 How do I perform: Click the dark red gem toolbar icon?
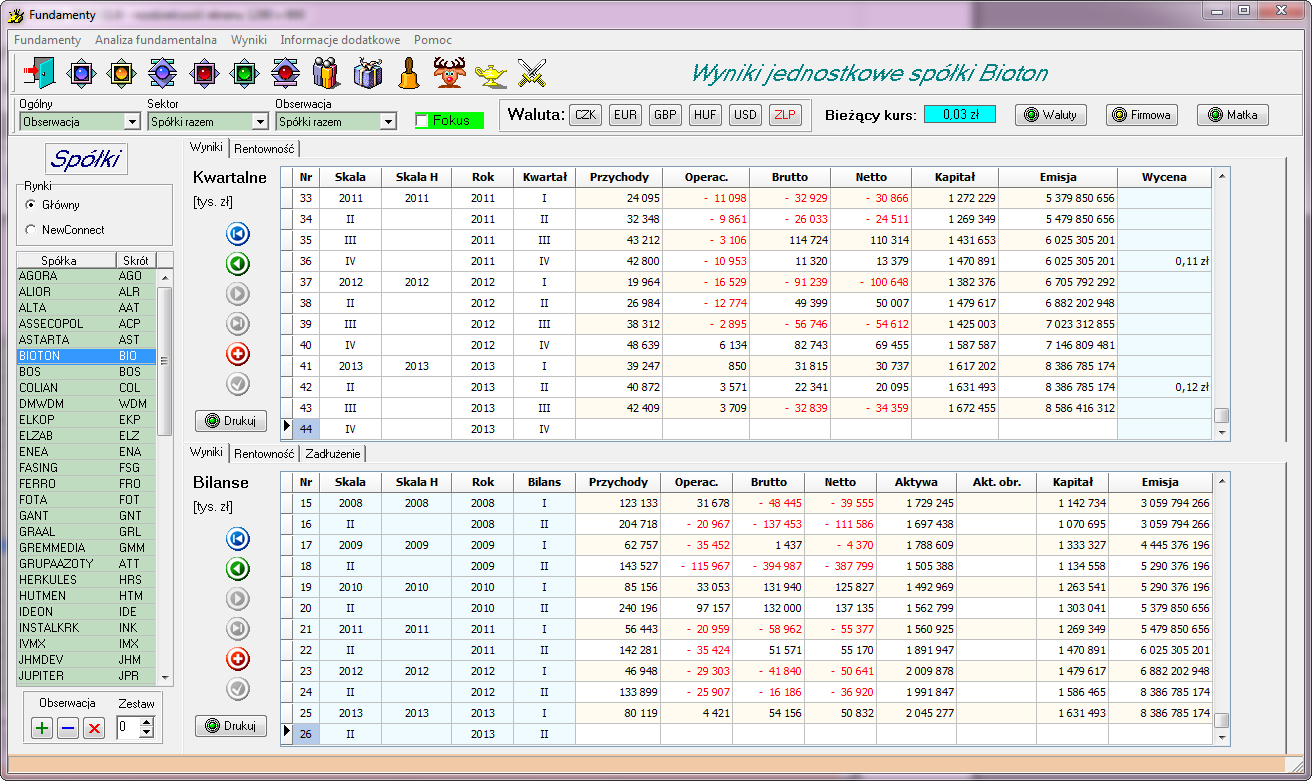204,72
